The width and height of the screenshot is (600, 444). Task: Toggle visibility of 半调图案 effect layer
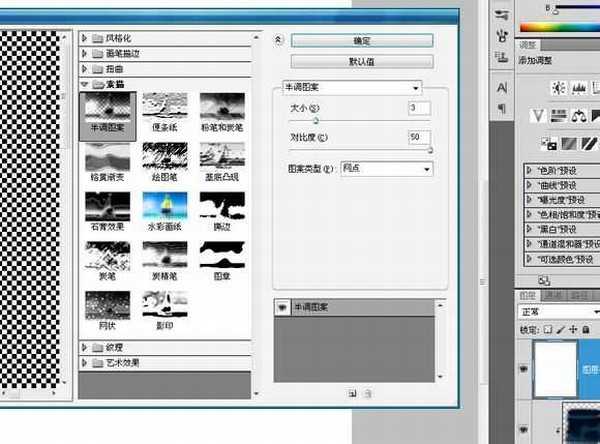[280, 309]
